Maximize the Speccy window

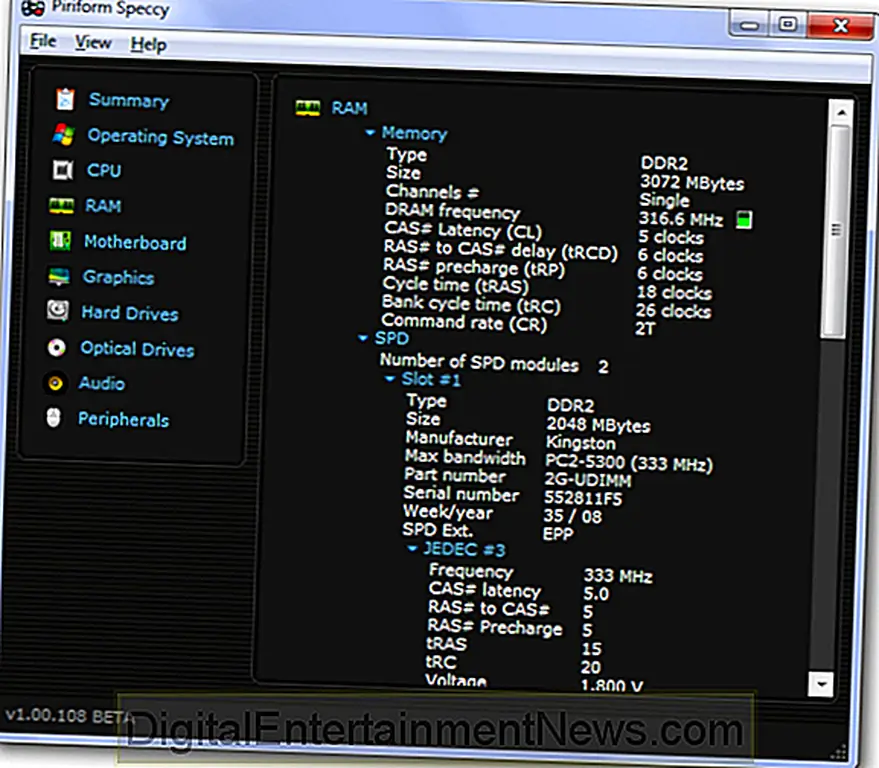(x=787, y=25)
